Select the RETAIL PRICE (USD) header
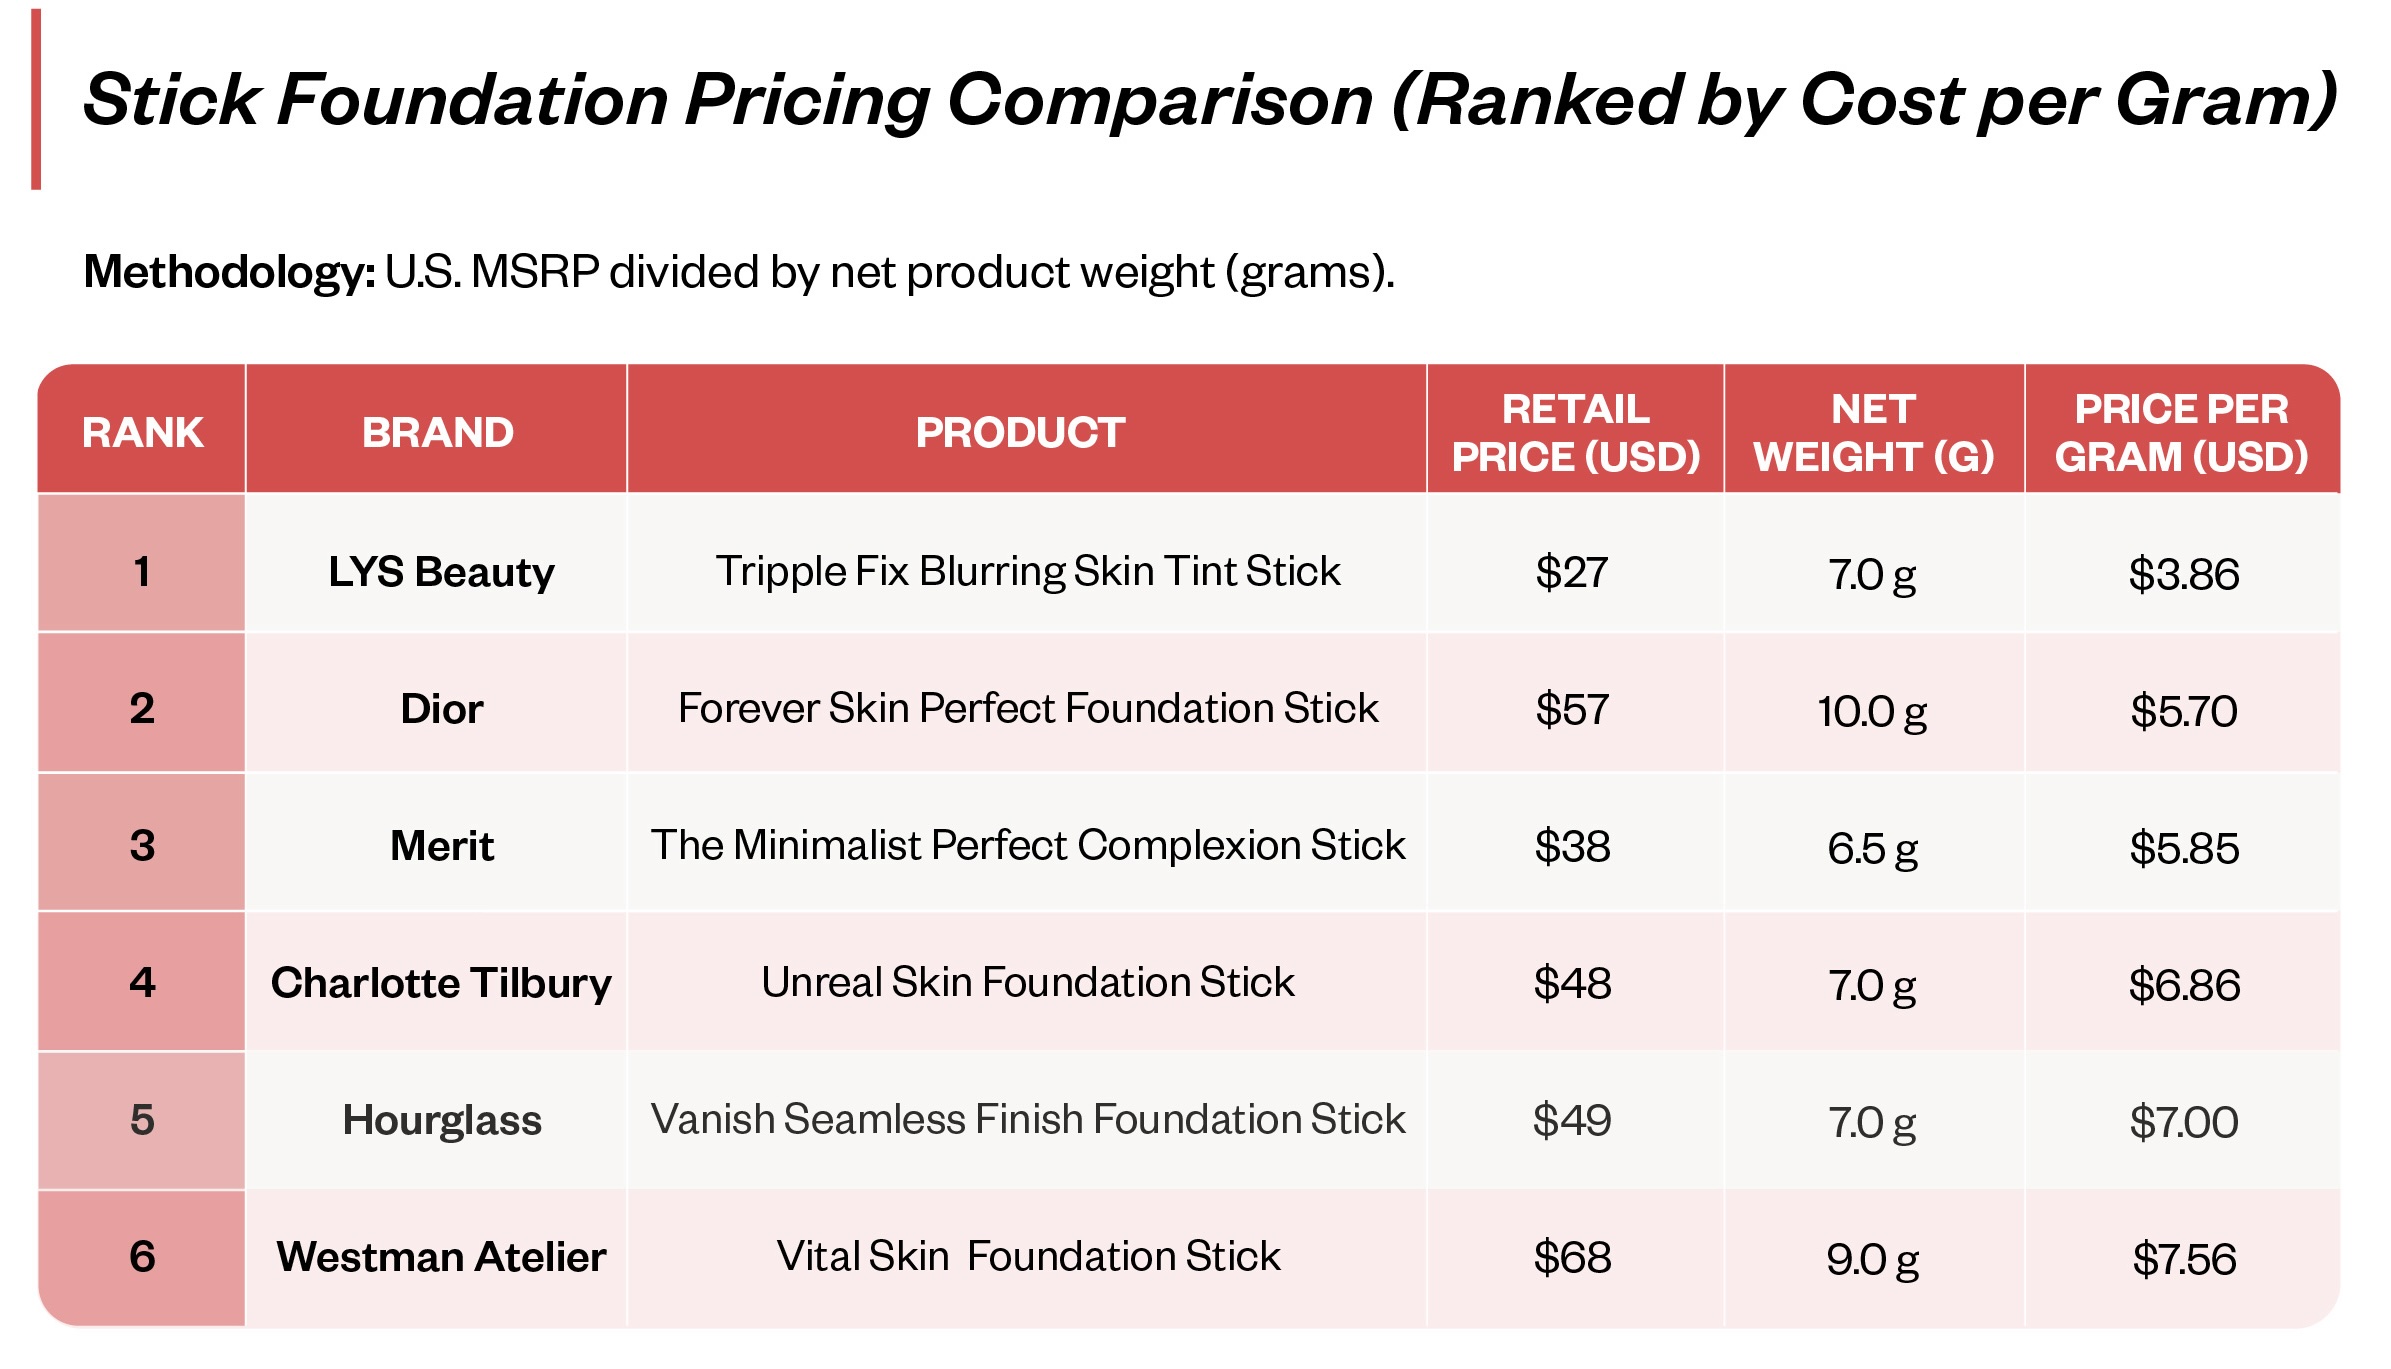The width and height of the screenshot is (2391, 1369). point(1575,432)
